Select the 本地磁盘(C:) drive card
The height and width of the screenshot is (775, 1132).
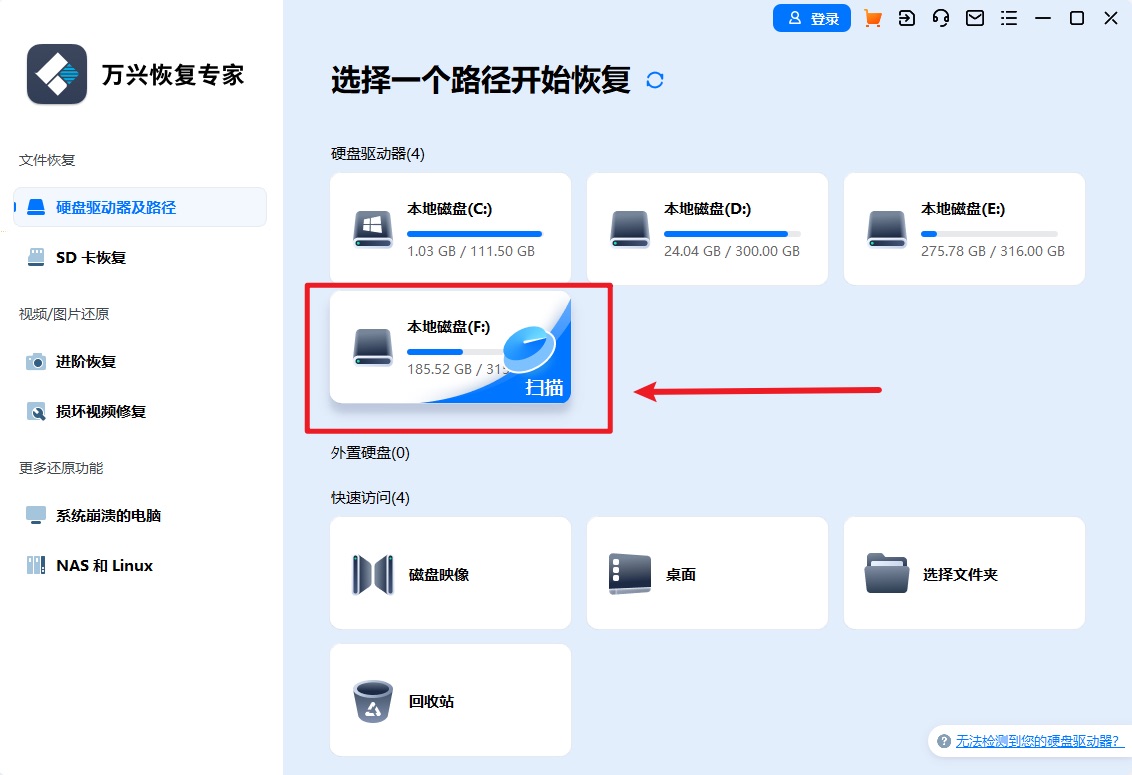click(x=450, y=228)
